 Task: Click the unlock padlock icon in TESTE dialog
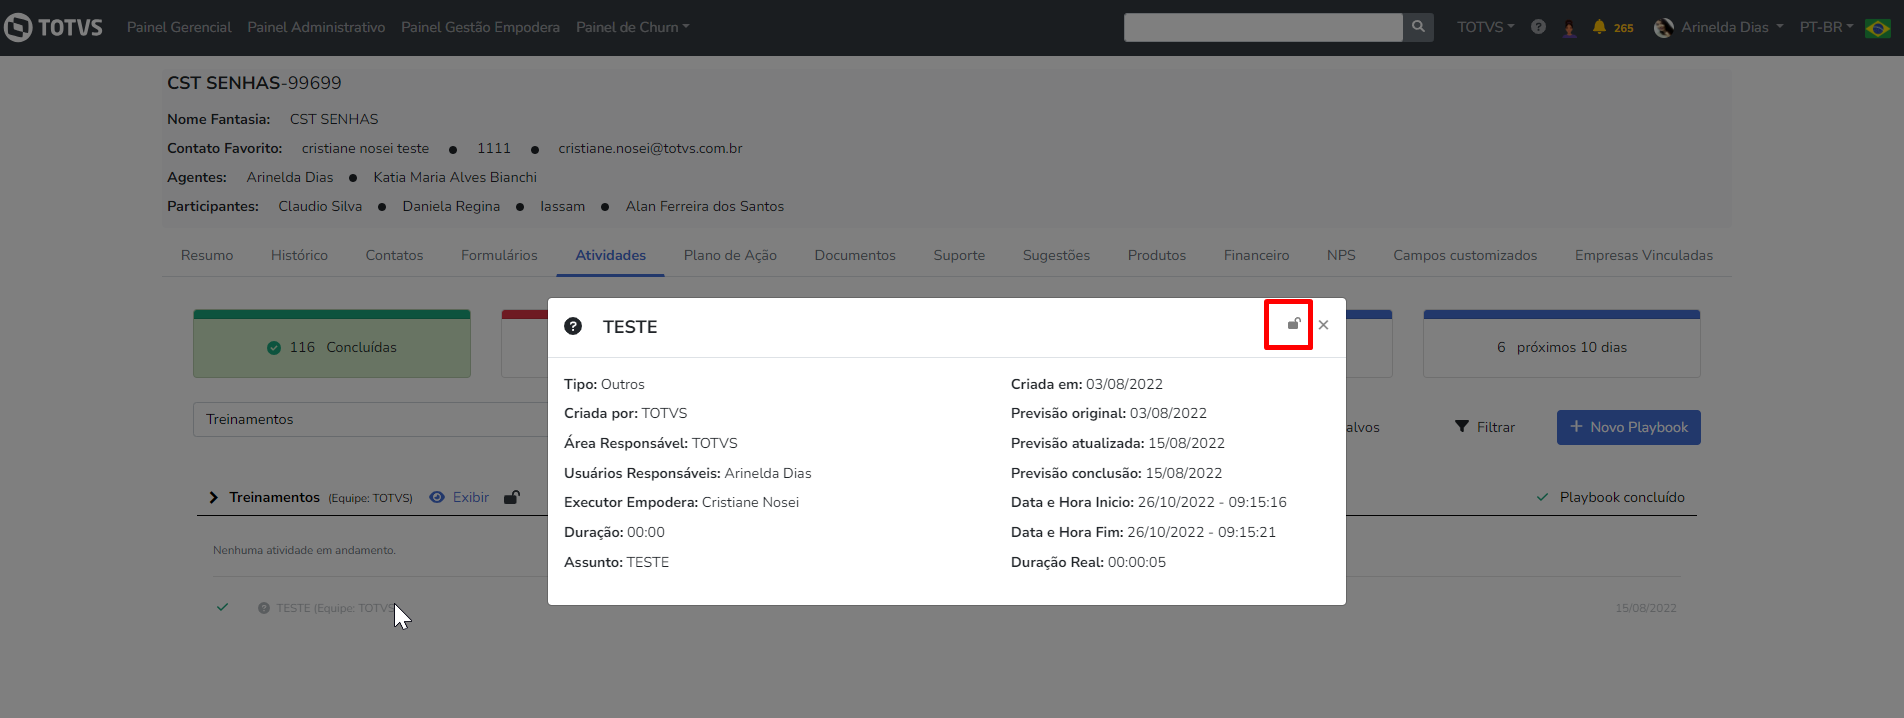(1293, 324)
